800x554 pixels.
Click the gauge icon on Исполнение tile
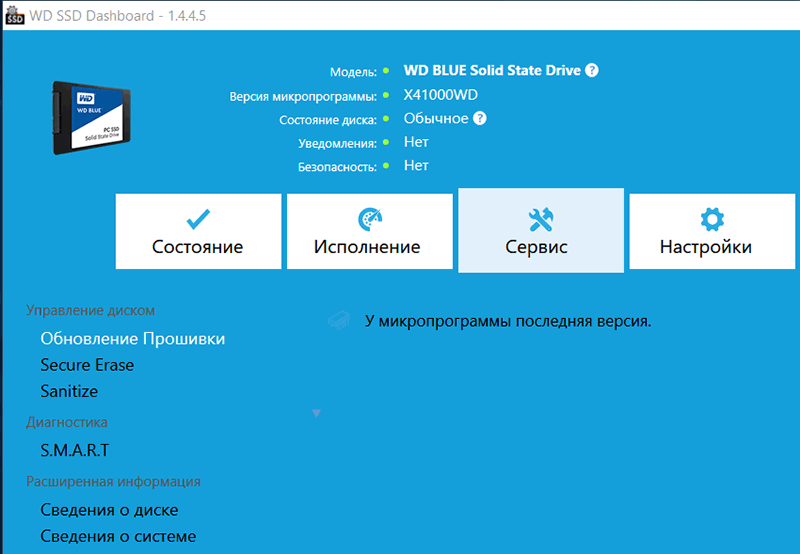[369, 219]
